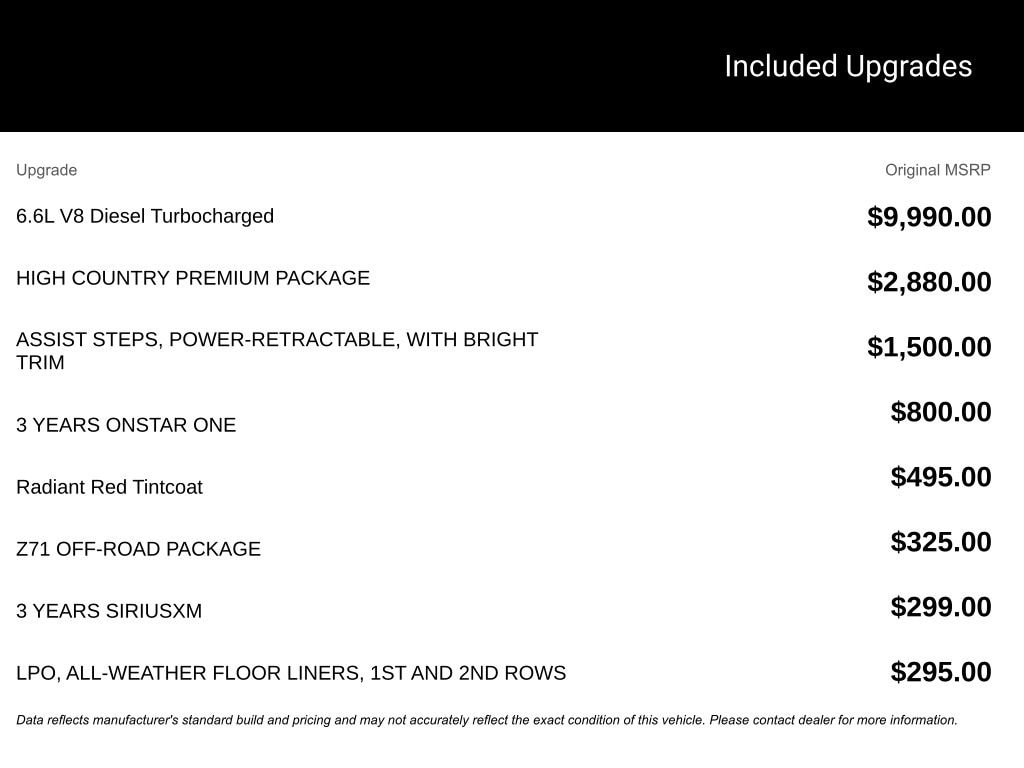Click the $2,880.00 price

click(x=929, y=282)
